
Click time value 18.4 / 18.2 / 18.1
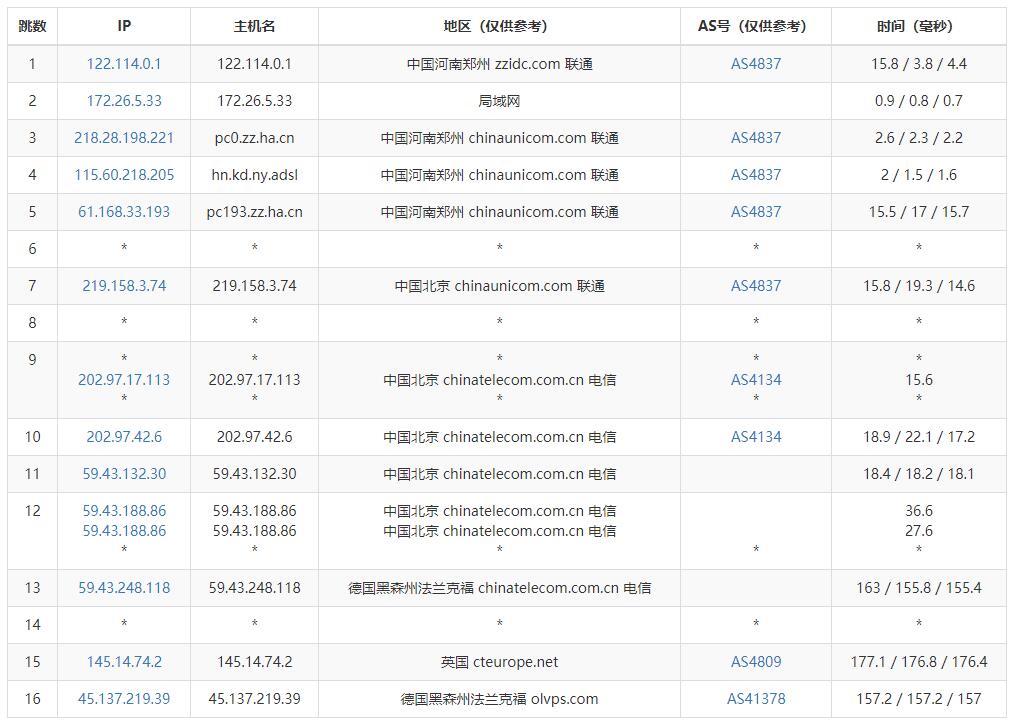click(918, 474)
